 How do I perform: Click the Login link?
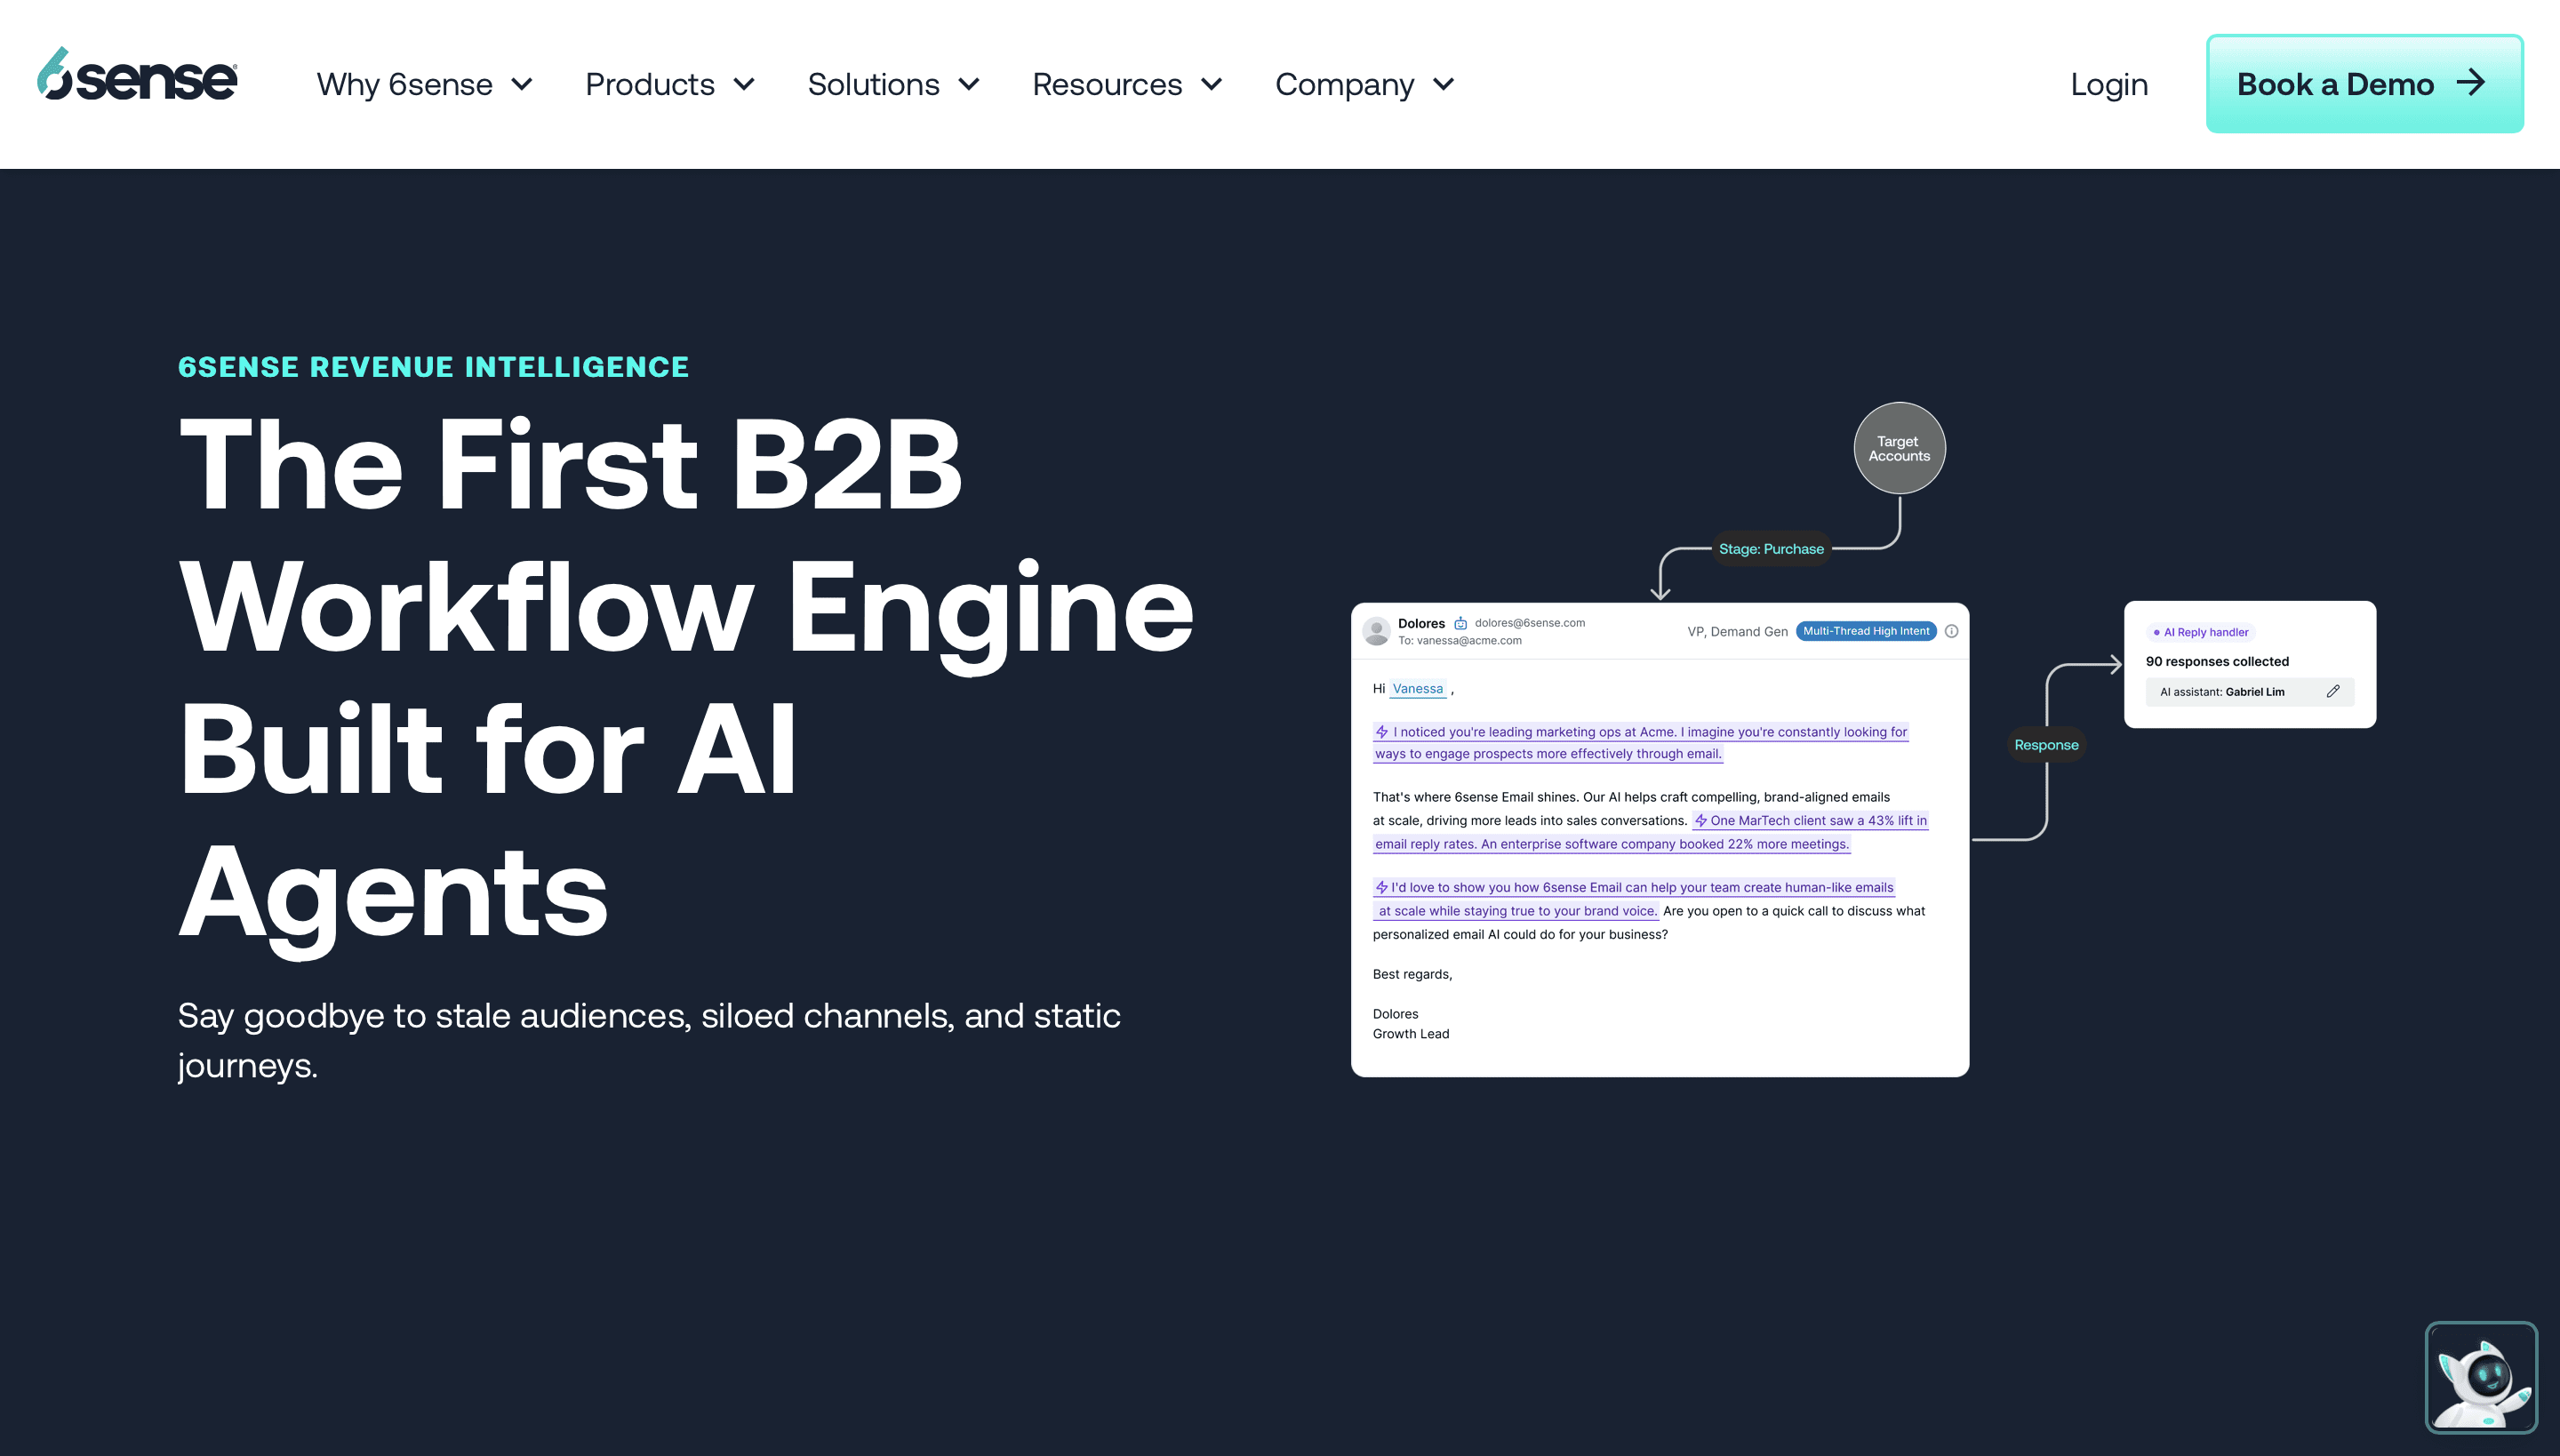click(2108, 85)
